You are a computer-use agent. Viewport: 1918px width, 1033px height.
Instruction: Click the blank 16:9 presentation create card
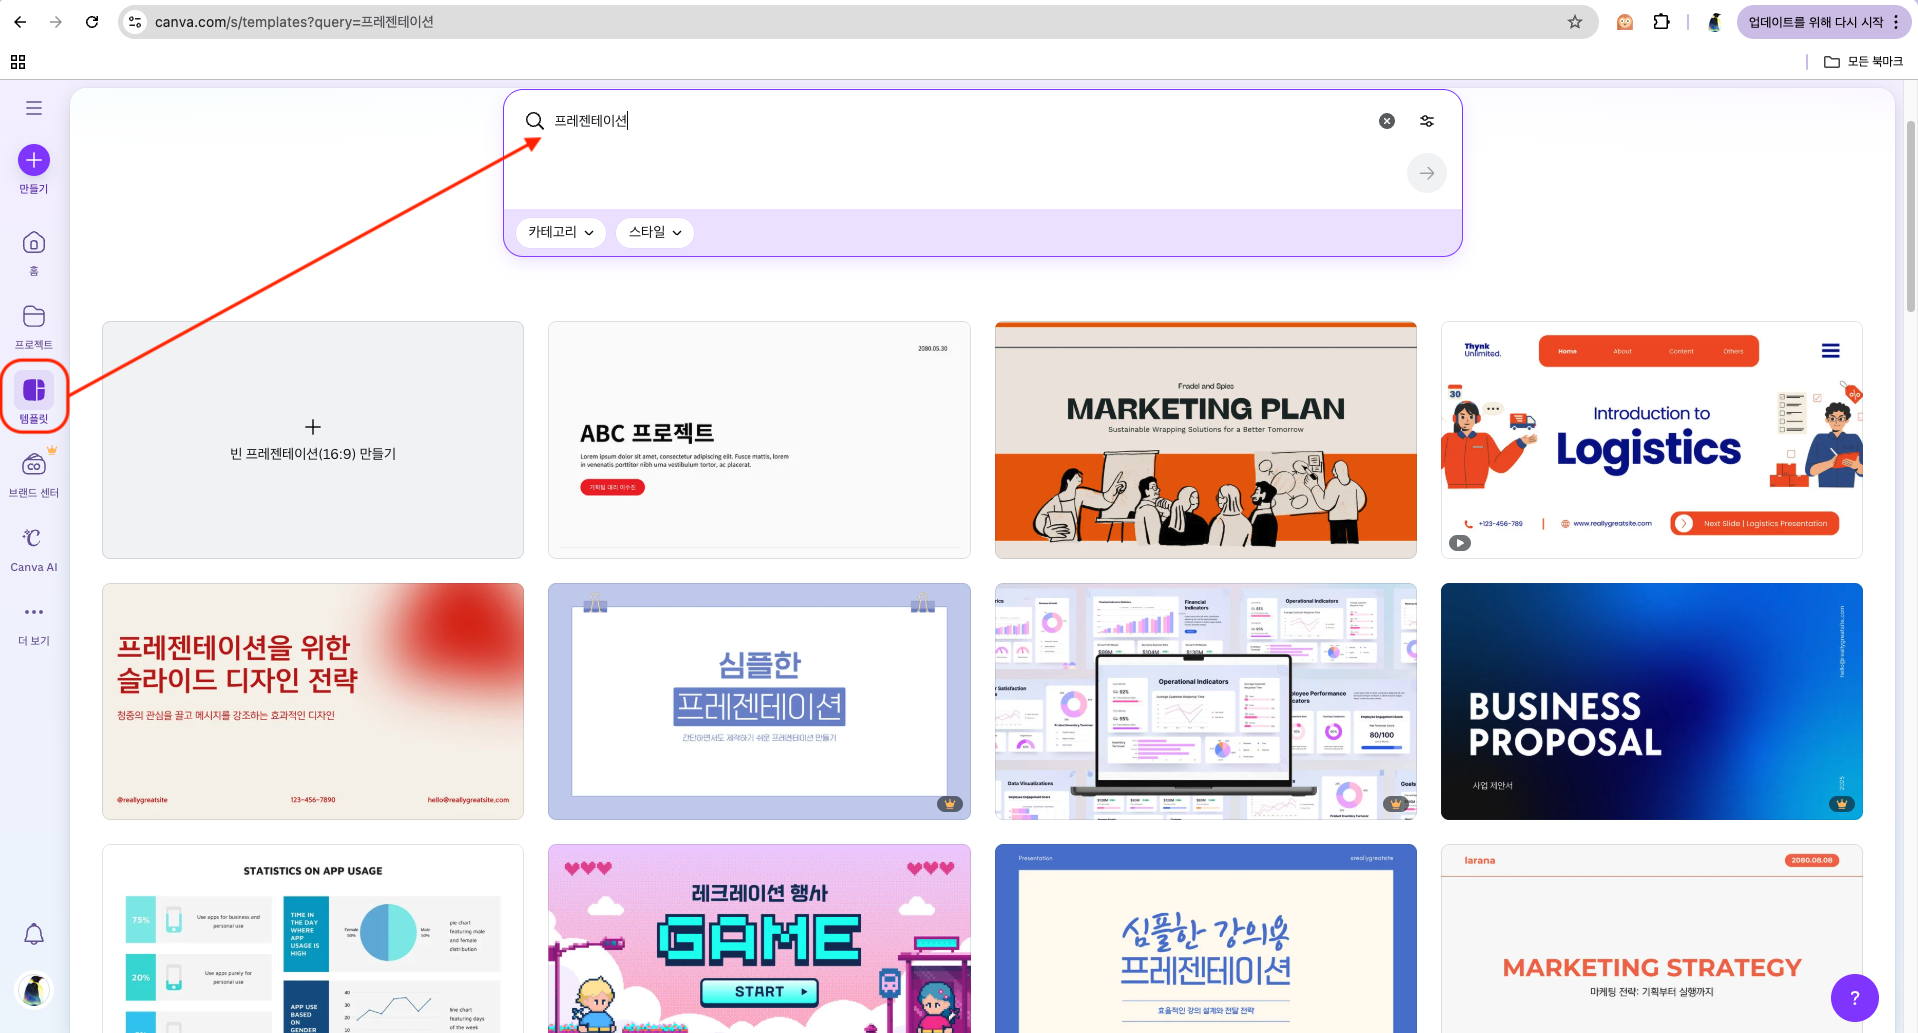tap(313, 440)
